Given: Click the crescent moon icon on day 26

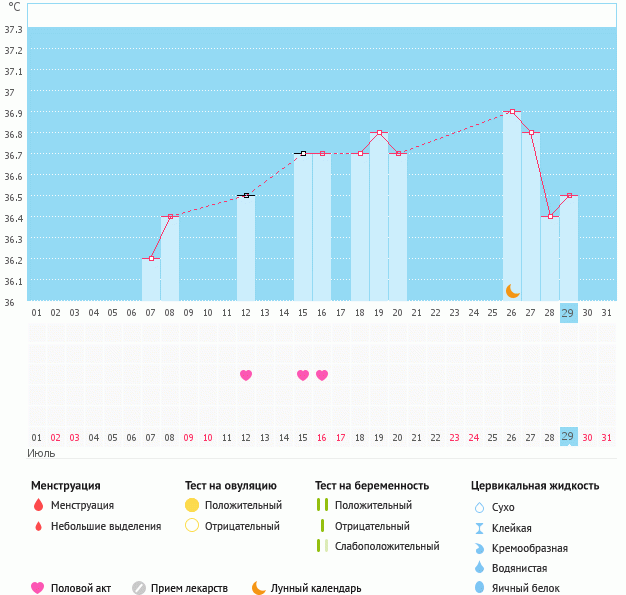Looking at the screenshot, I should click(512, 290).
